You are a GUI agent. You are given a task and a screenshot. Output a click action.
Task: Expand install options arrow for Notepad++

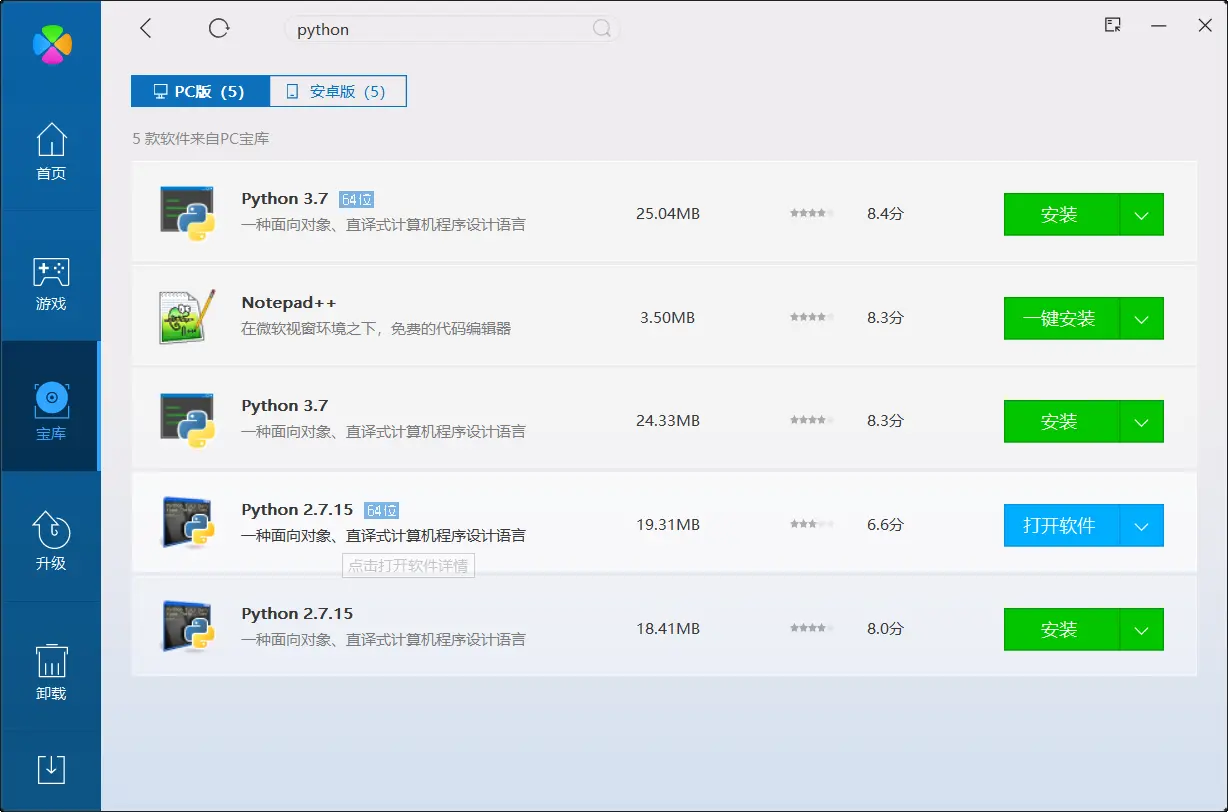(1142, 318)
